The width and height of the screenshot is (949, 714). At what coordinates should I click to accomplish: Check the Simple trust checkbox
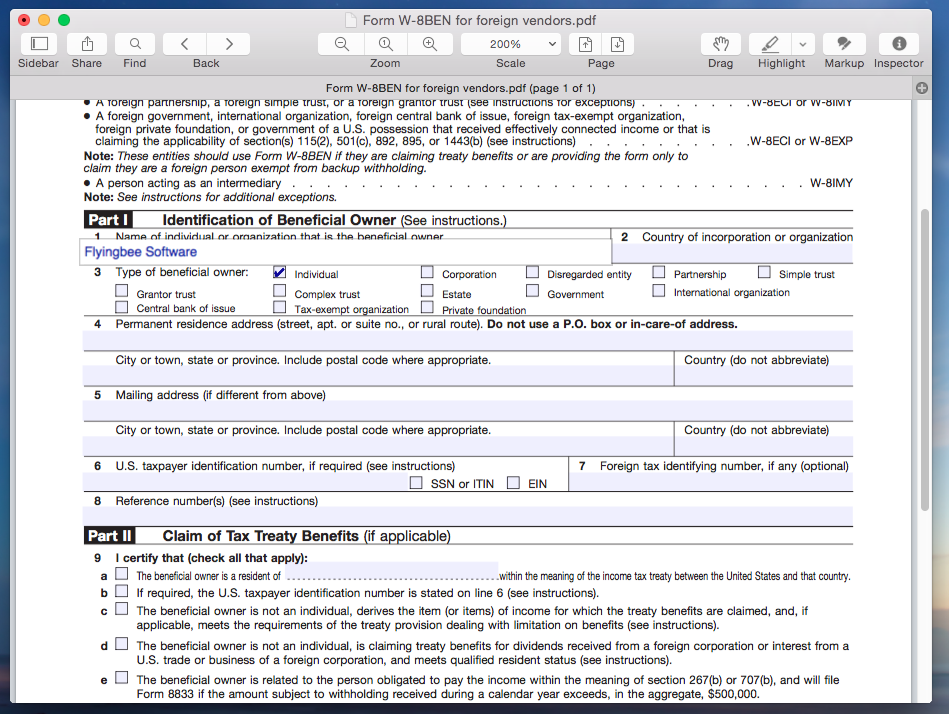pyautogui.click(x=764, y=272)
